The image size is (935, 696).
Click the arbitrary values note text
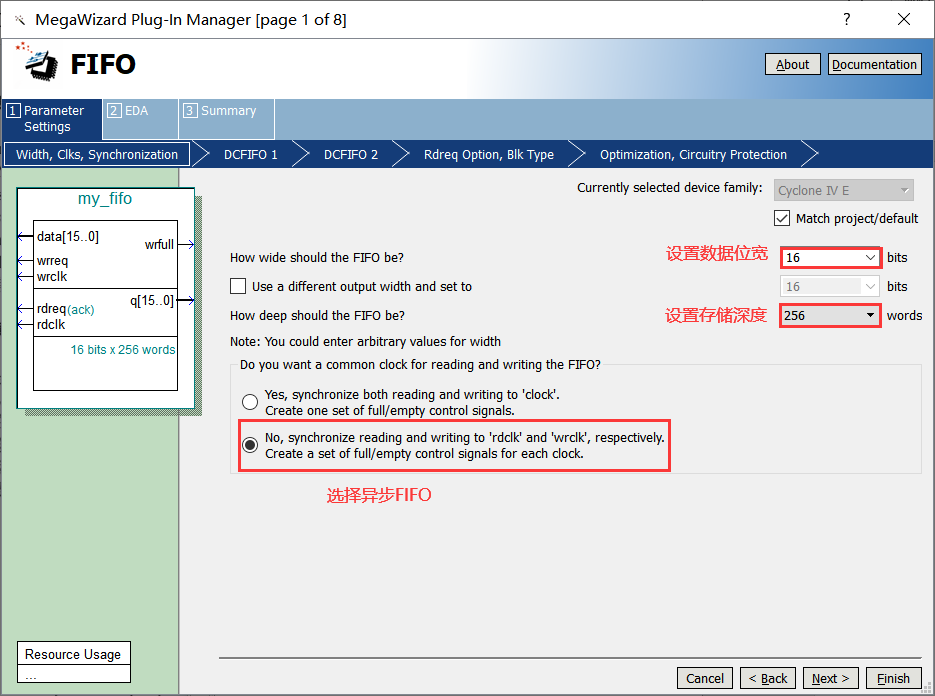coord(366,342)
